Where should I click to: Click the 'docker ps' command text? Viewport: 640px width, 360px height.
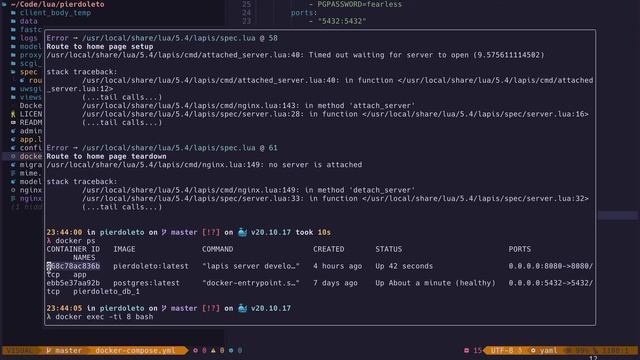click(x=75, y=241)
